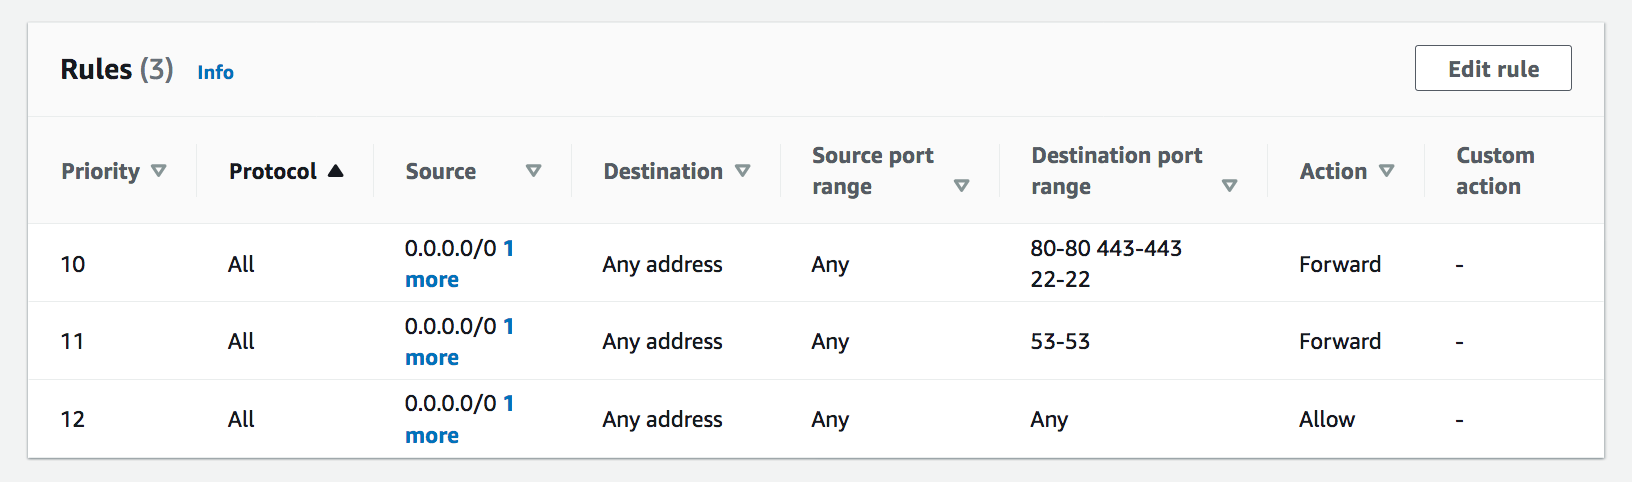This screenshot has height=482, width=1632.
Task: Toggle Protocol ascending sort arrow
Action: (335, 171)
